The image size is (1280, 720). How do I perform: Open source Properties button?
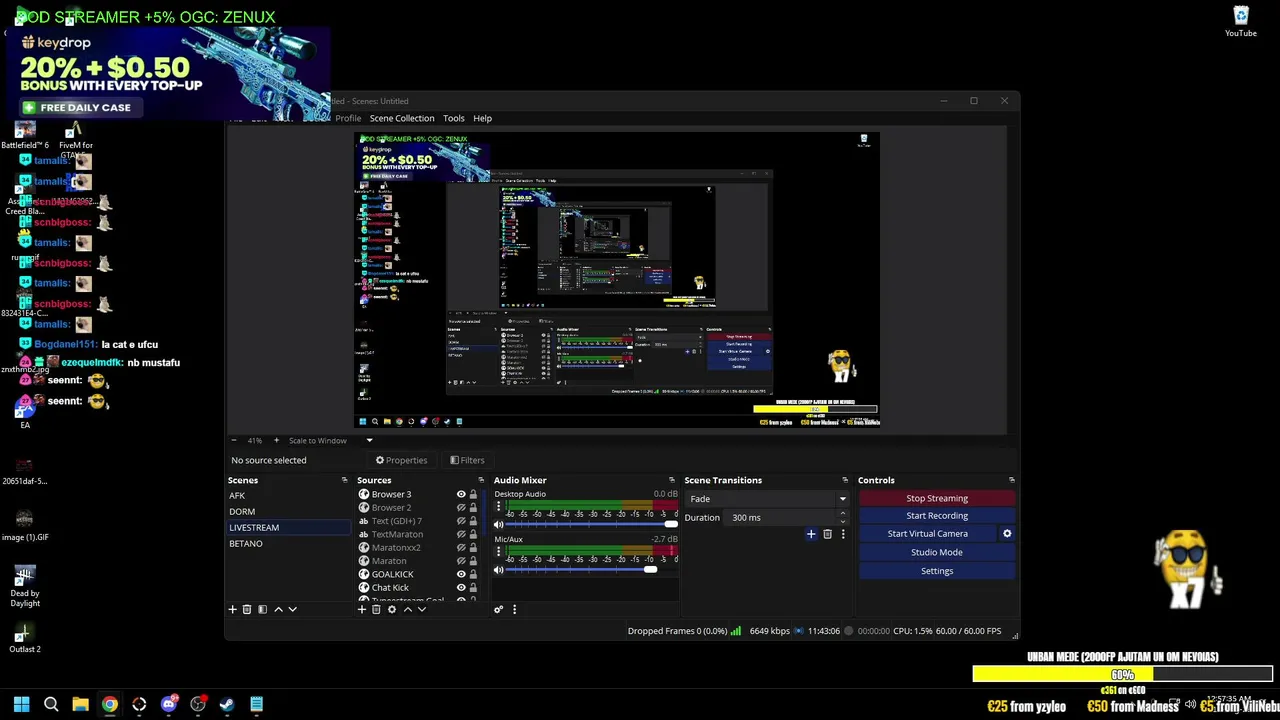[x=401, y=460]
